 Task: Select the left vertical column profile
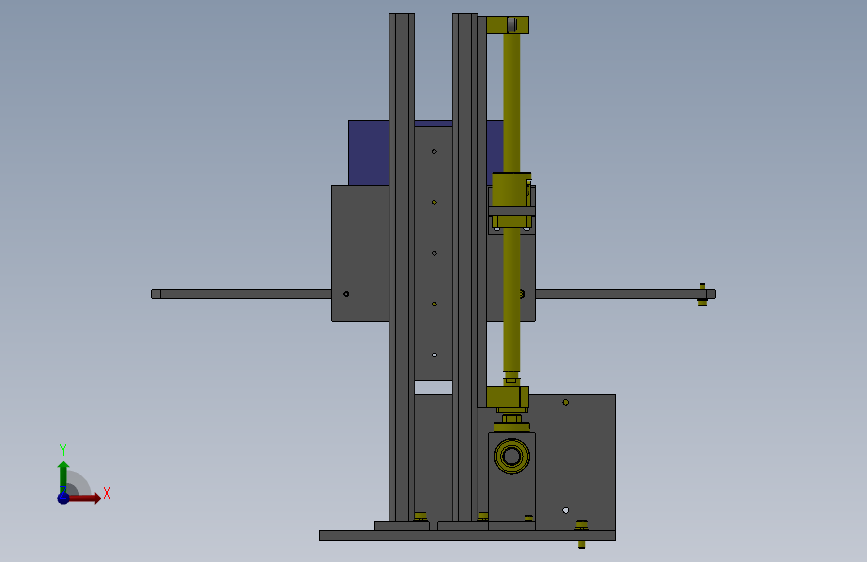click(402, 267)
